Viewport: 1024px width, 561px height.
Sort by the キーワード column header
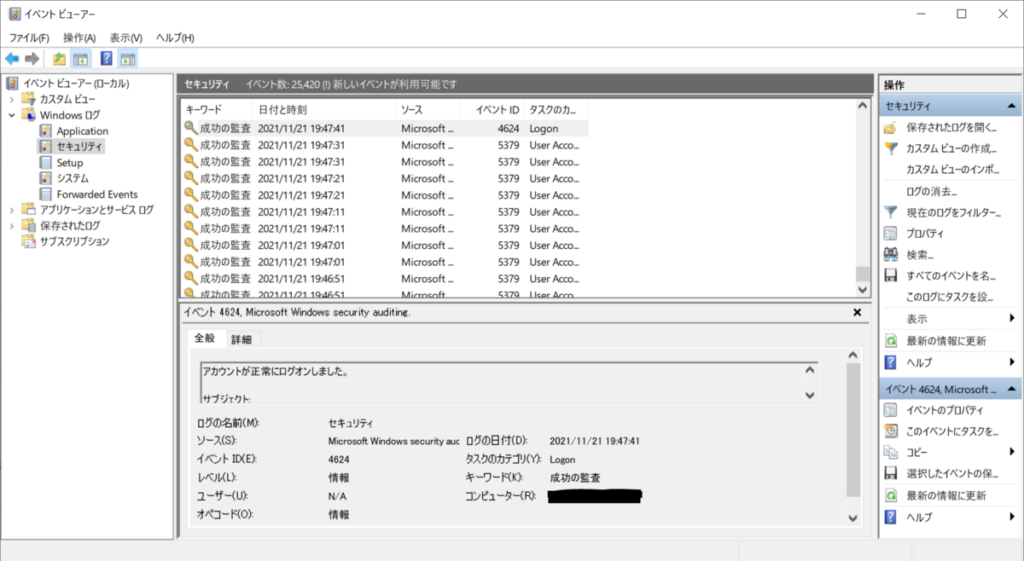pos(217,110)
